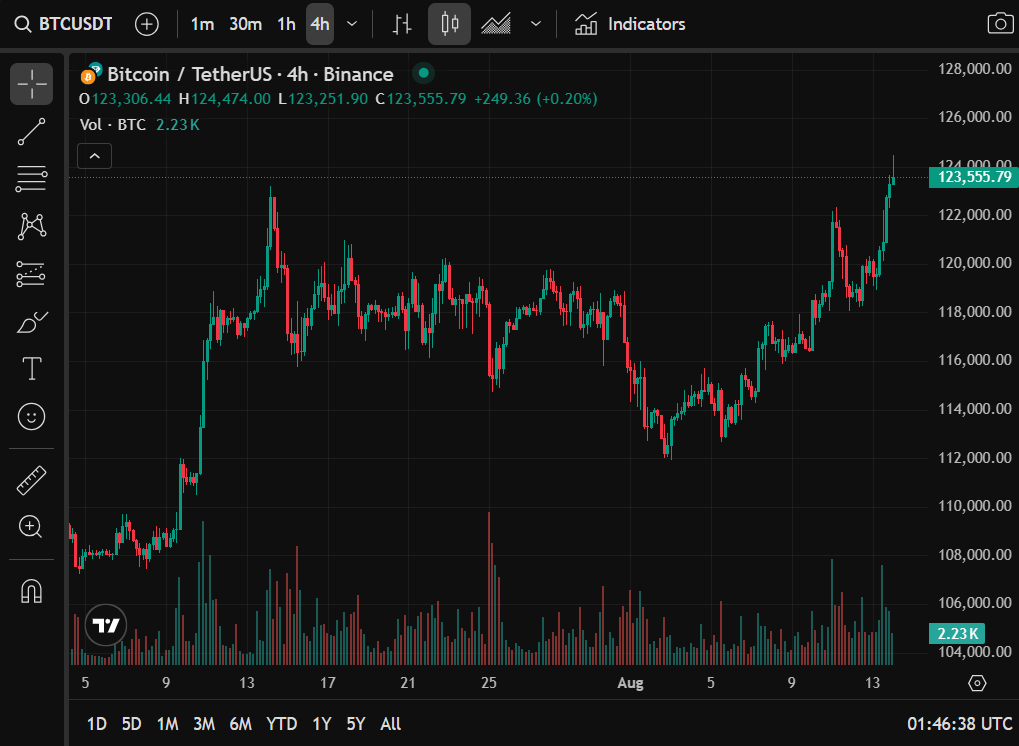Toggle the bar replay/compare bars button
This screenshot has height=746, width=1019.
point(402,24)
